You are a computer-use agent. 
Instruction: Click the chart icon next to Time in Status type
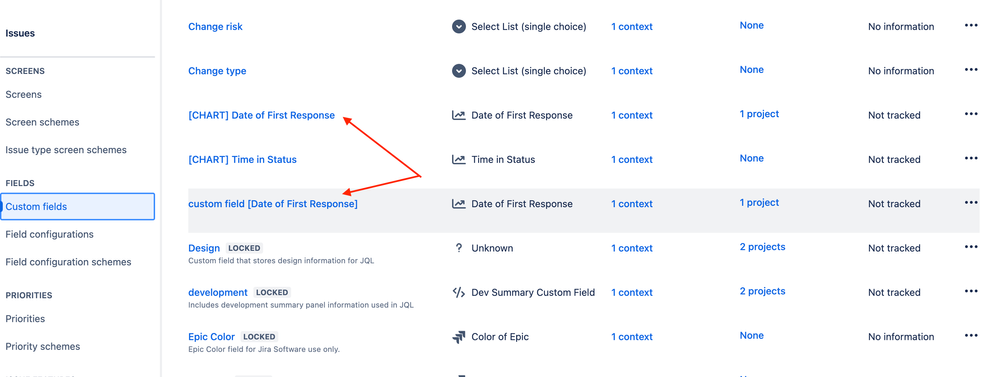(x=459, y=159)
